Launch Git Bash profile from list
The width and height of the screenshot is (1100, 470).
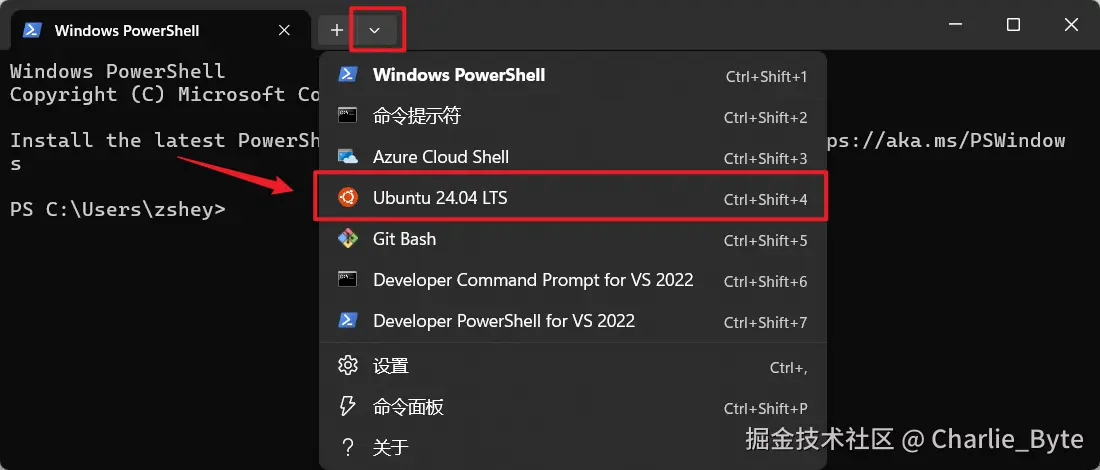click(571, 239)
